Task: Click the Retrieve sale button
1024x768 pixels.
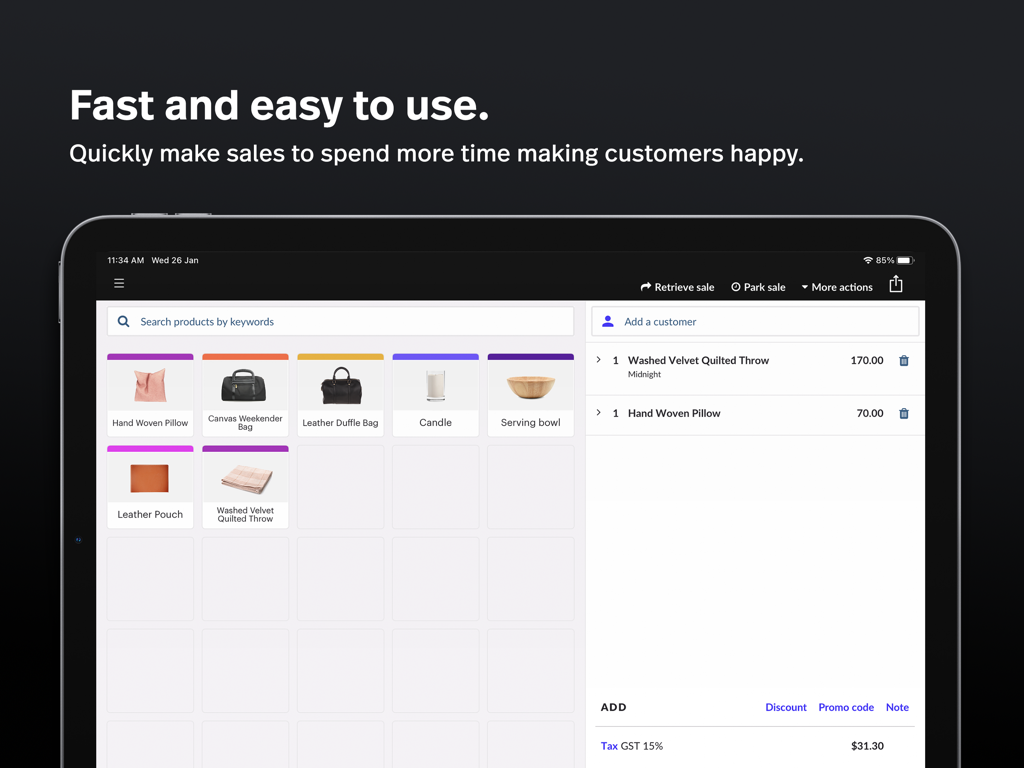Action: 677,287
